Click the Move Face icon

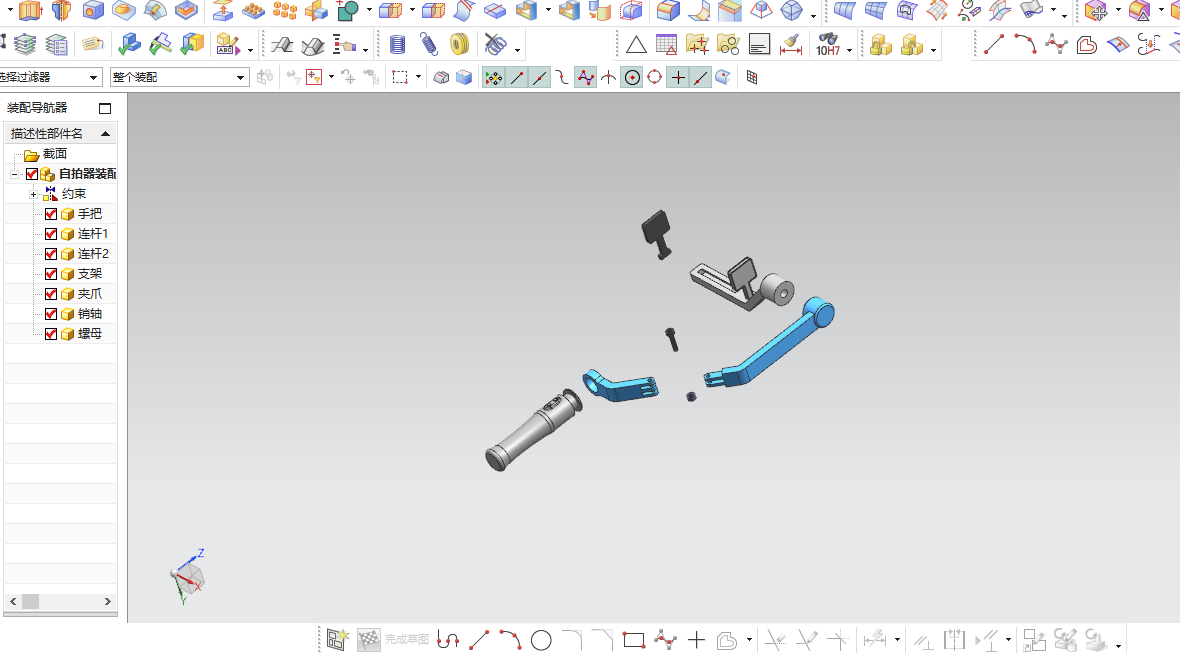(x=1096, y=11)
